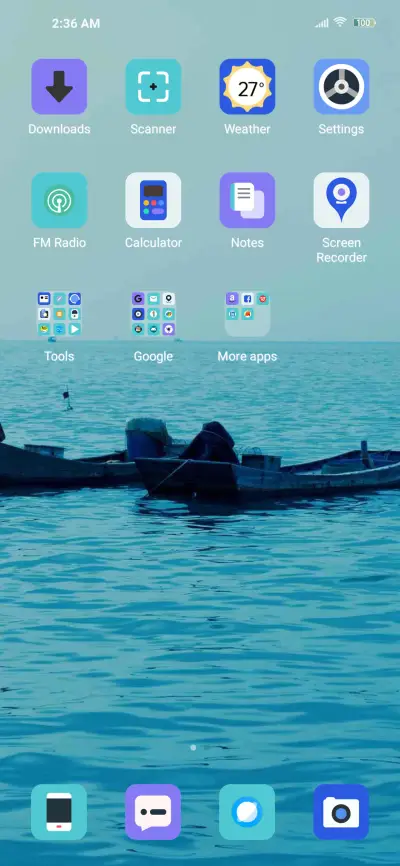Viewport: 400px width, 866px height.
Task: Tap the Calculator label
Action: [x=153, y=243]
